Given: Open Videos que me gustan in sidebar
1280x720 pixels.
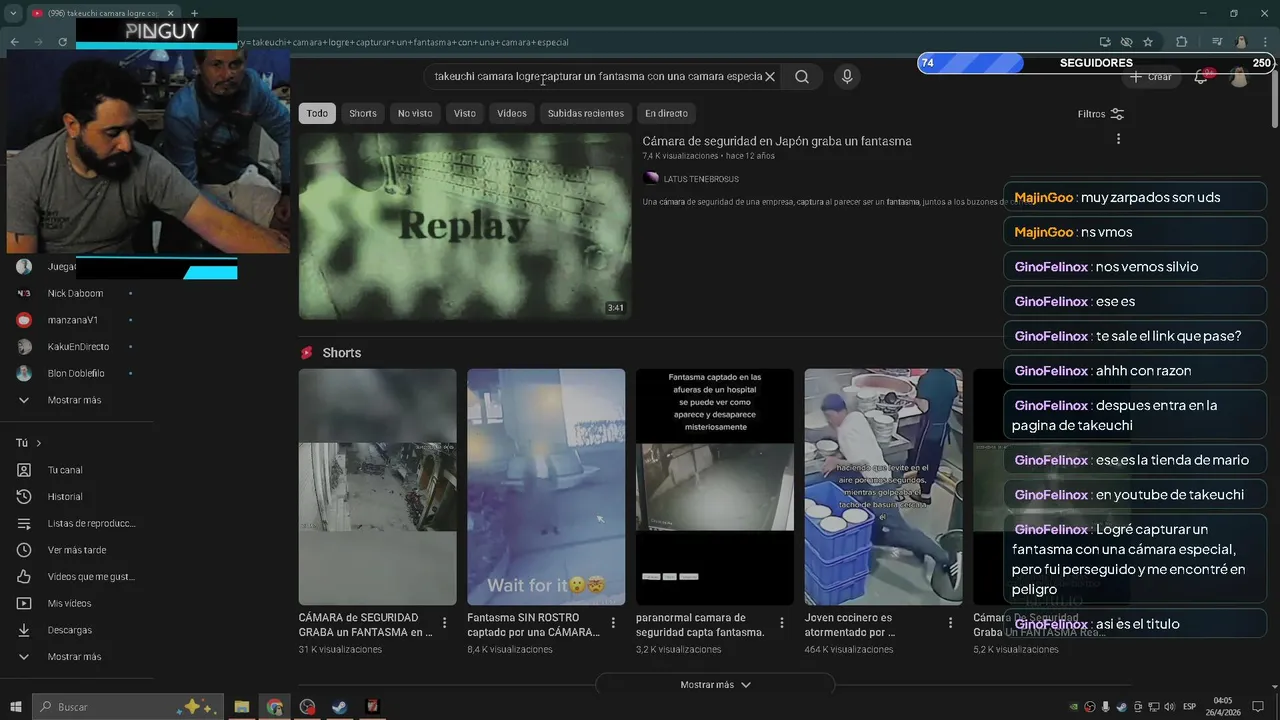Looking at the screenshot, I should (x=76, y=577).
